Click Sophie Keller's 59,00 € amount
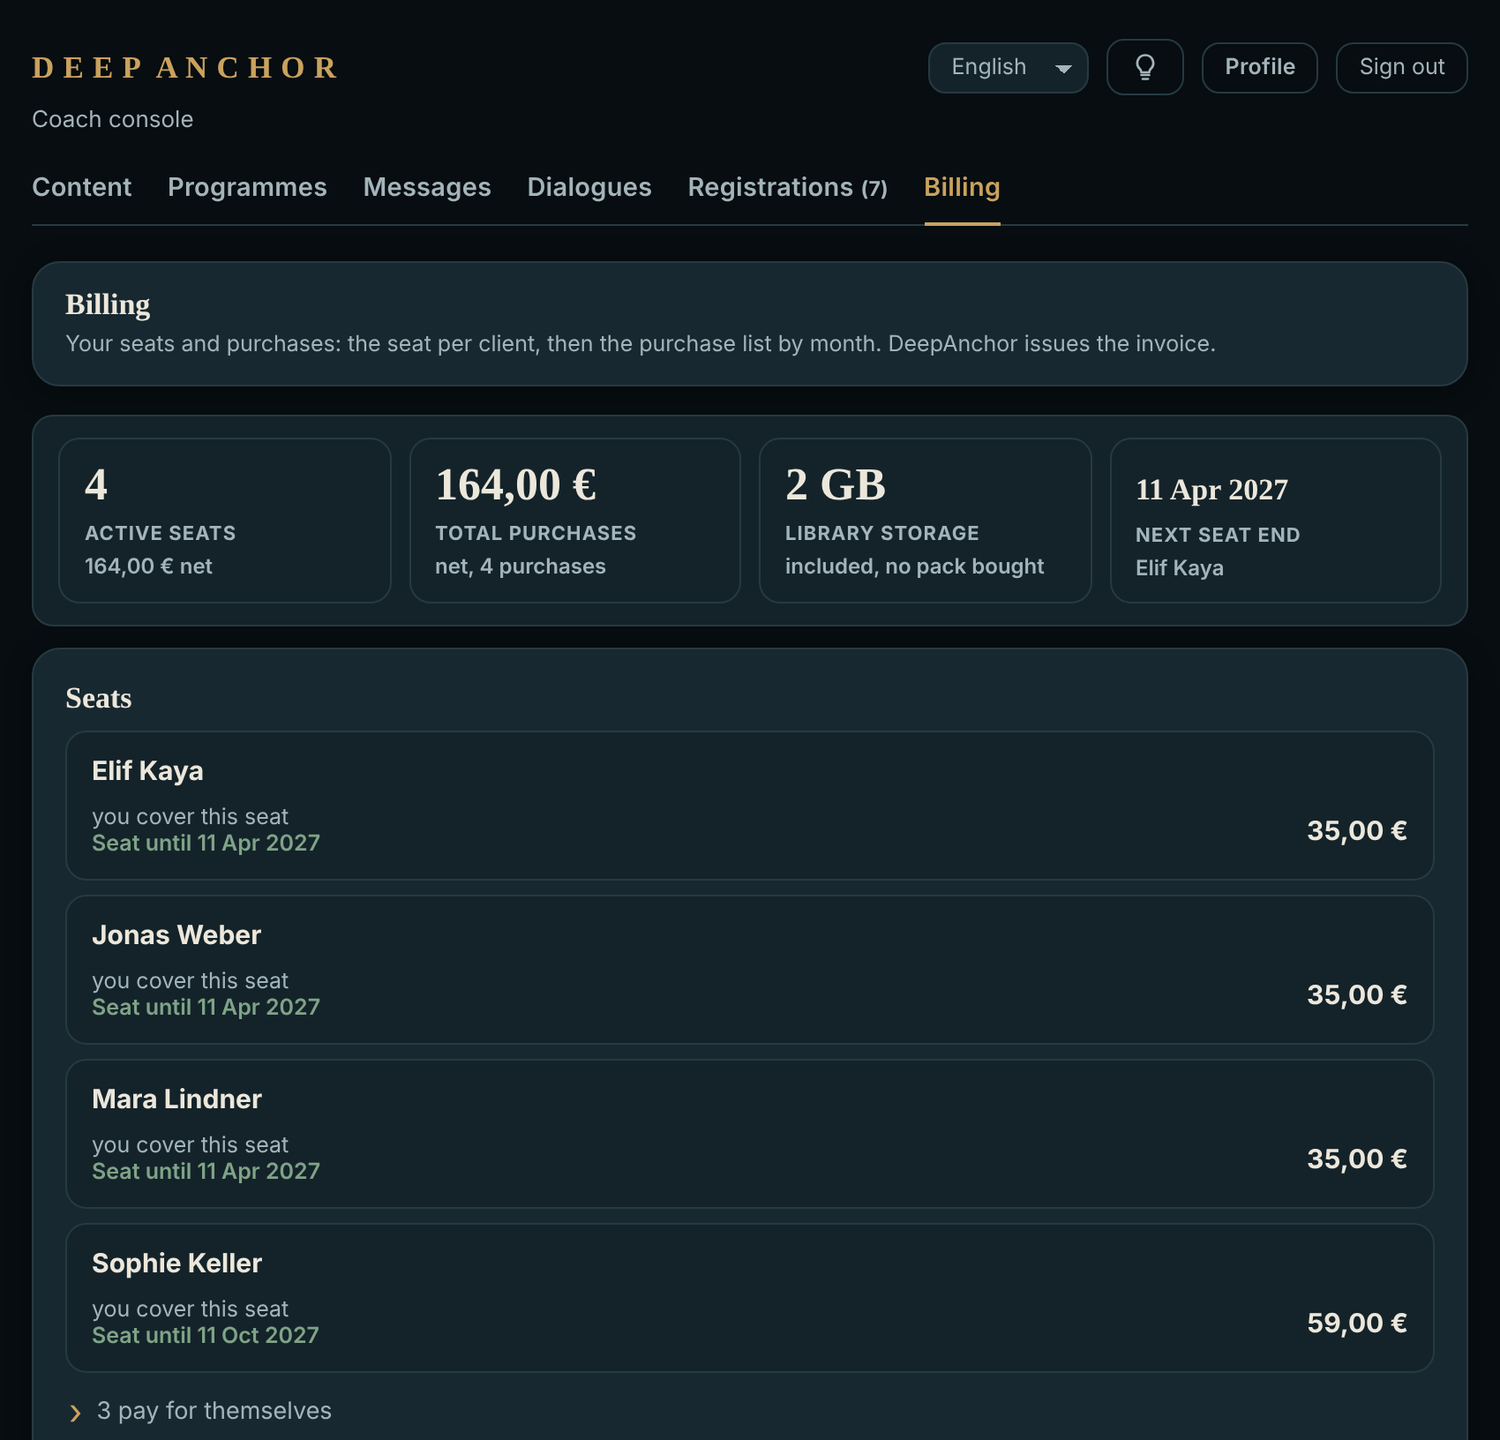 point(1357,1323)
